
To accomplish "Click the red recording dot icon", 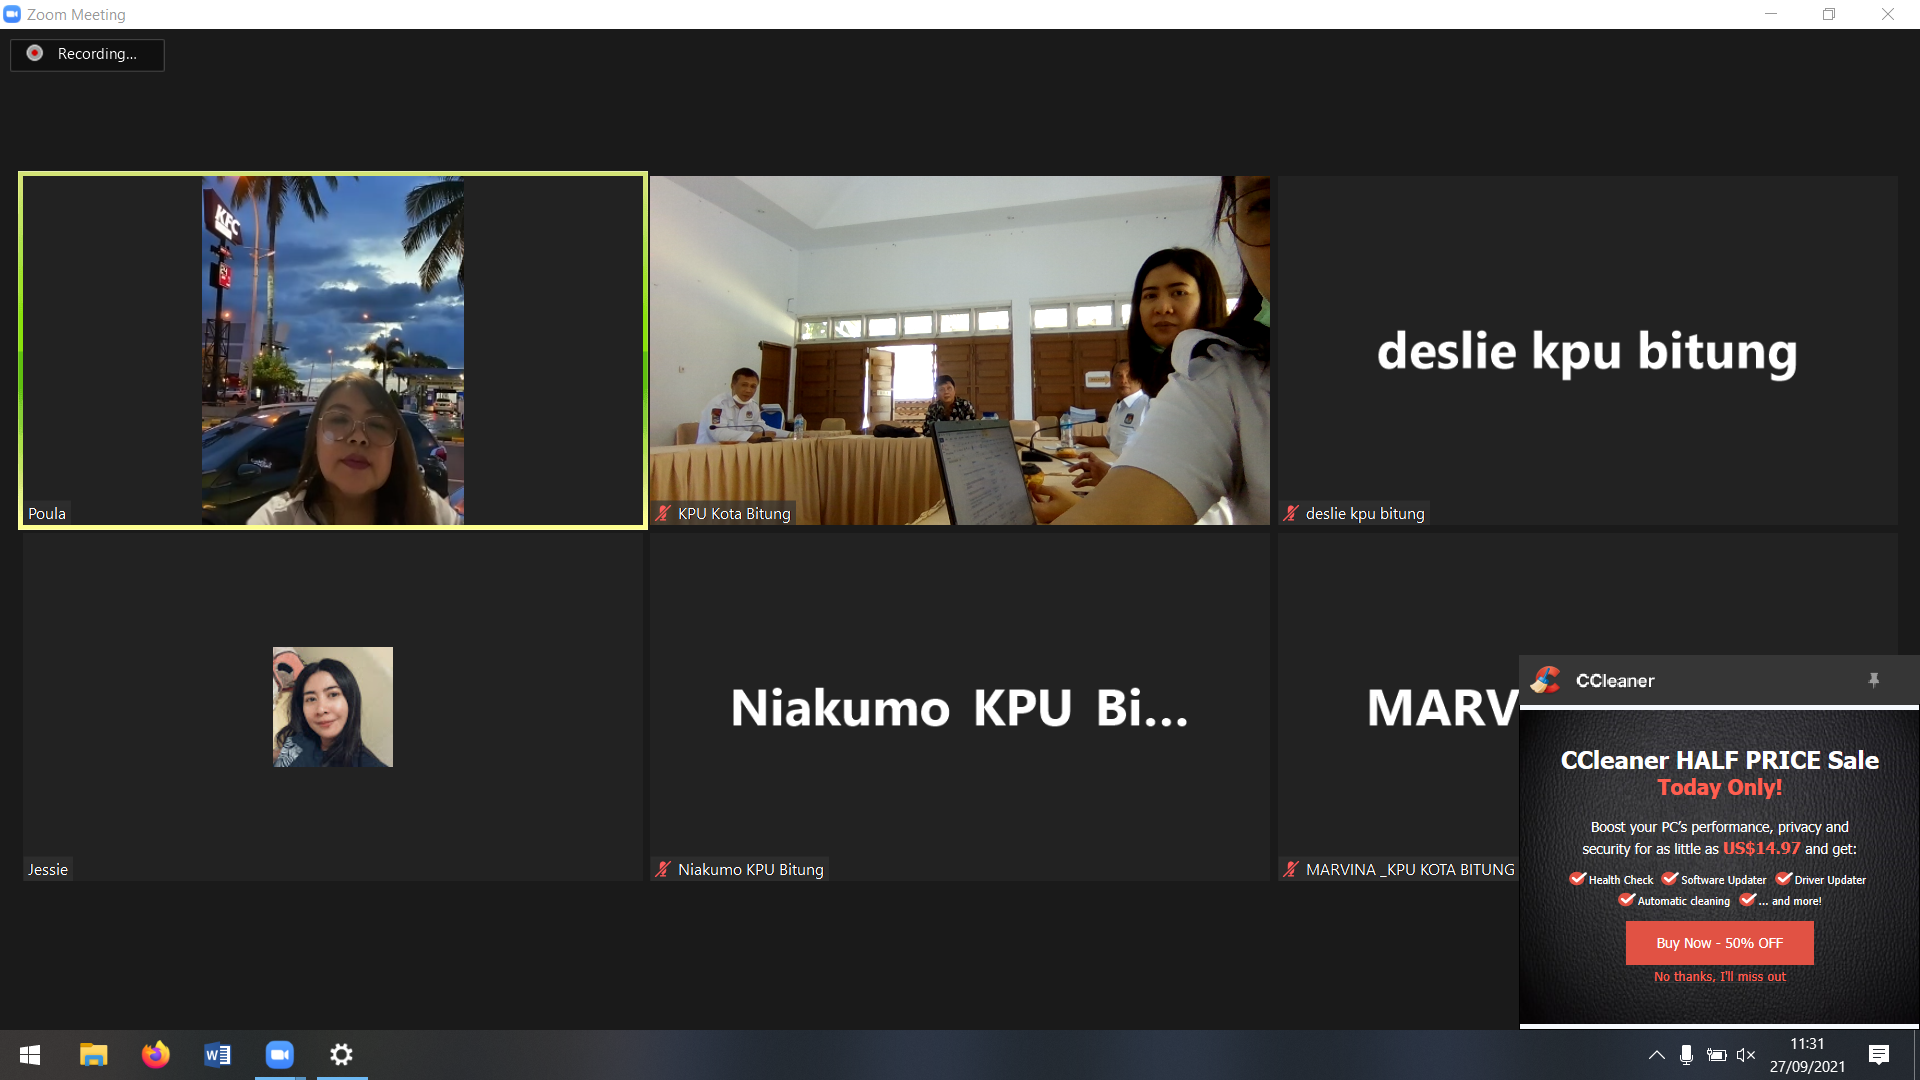I will pos(35,53).
